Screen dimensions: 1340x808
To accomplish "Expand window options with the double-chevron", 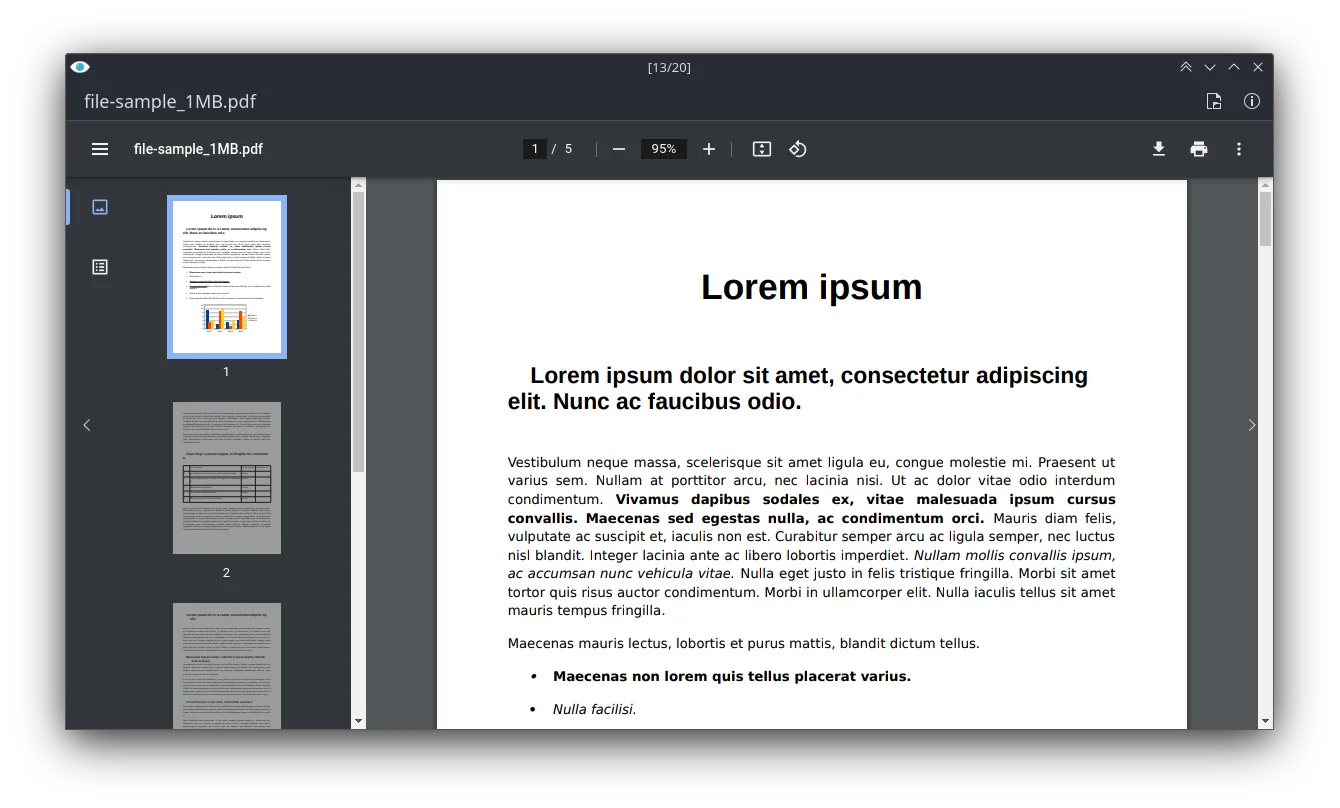I will pos(1186,66).
